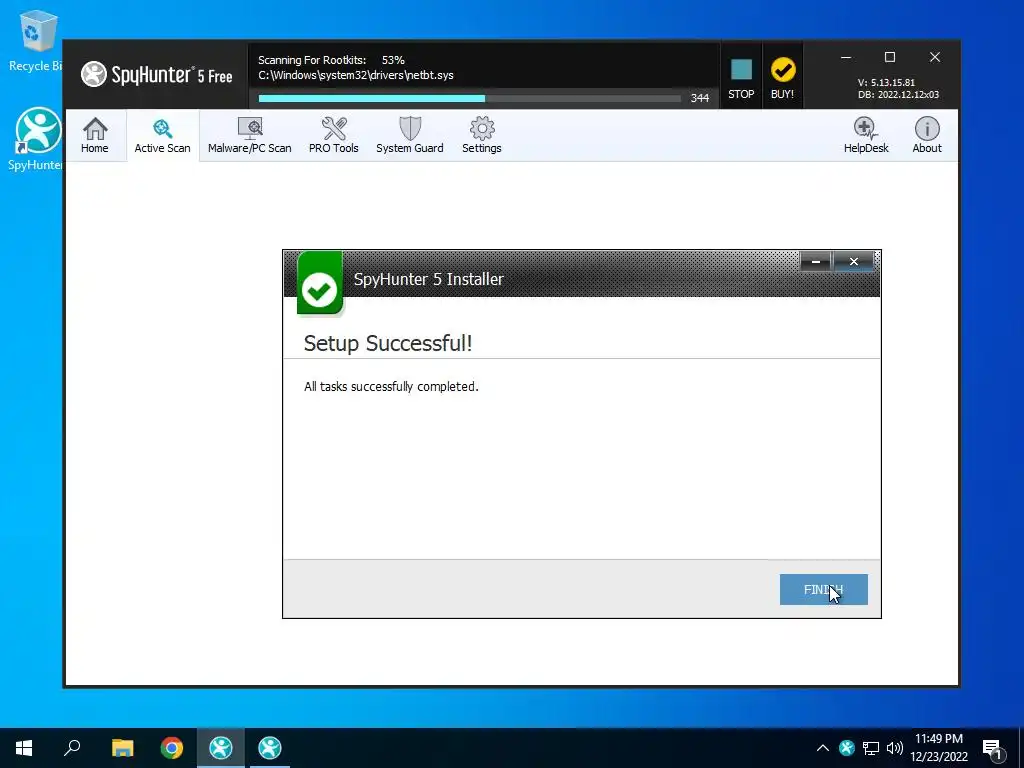This screenshot has width=1024, height=768.
Task: Open the volume tray icon
Action: pyautogui.click(x=895, y=748)
